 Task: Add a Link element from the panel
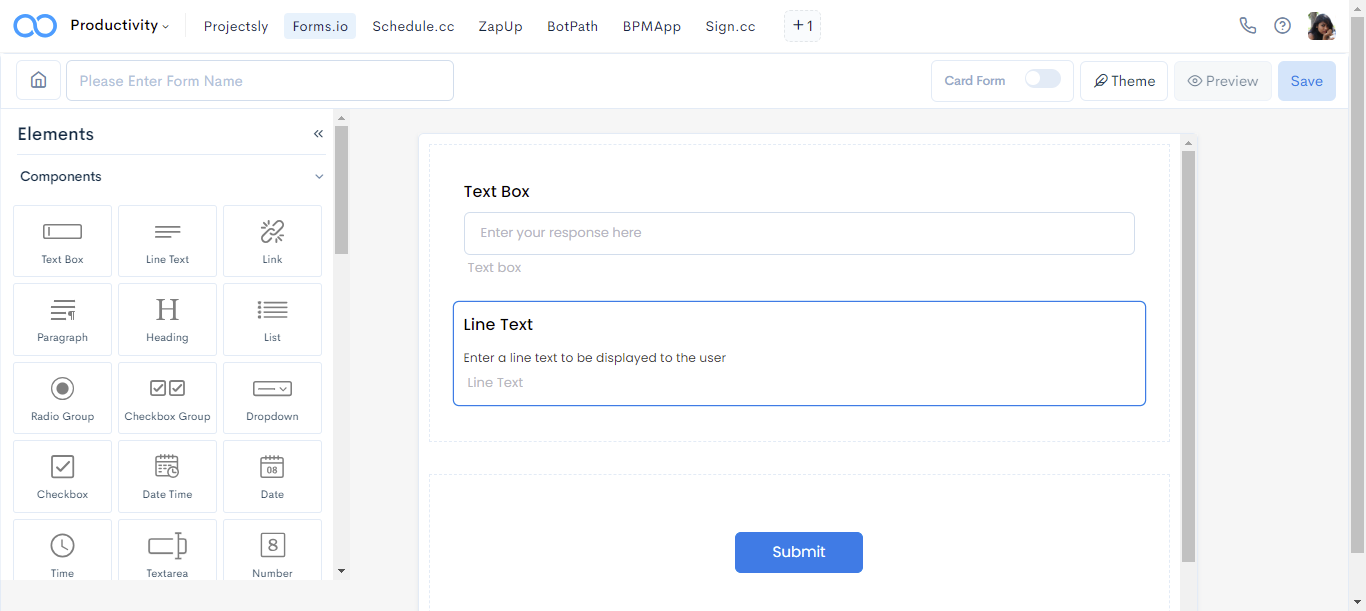(x=272, y=240)
